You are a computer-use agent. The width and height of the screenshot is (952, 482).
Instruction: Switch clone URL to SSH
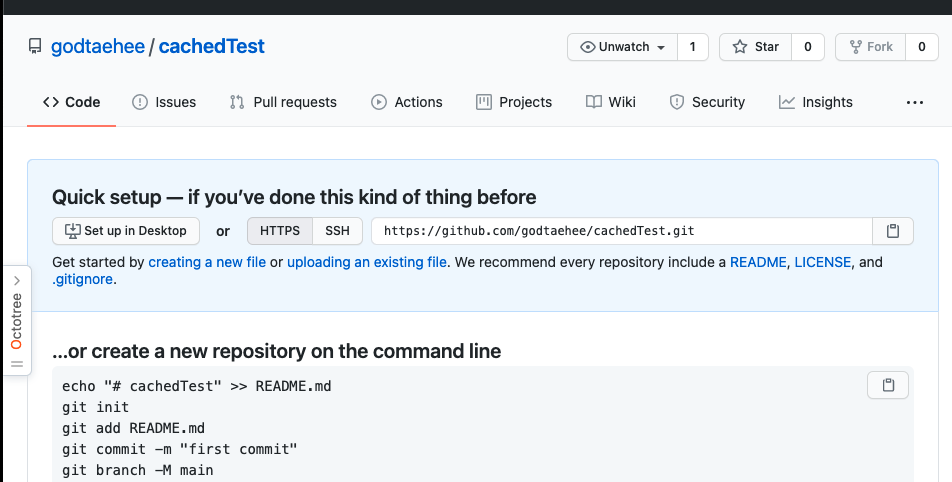(x=338, y=231)
